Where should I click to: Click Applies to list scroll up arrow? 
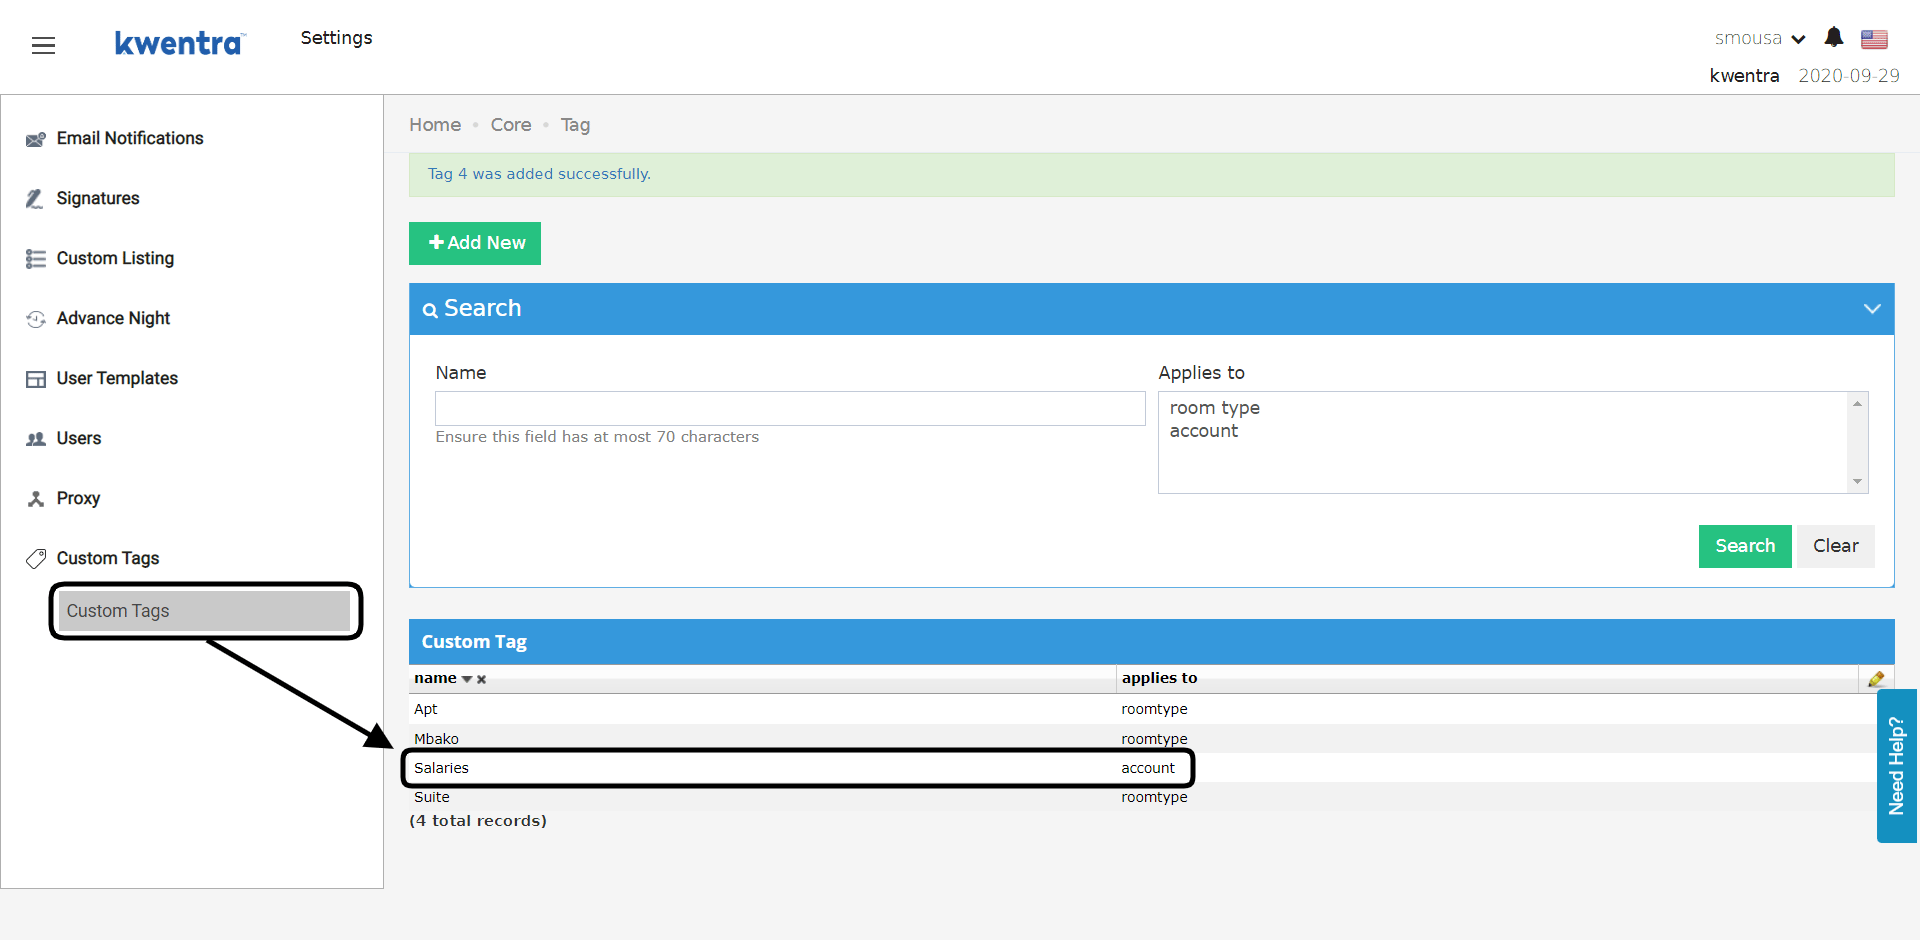(x=1857, y=404)
